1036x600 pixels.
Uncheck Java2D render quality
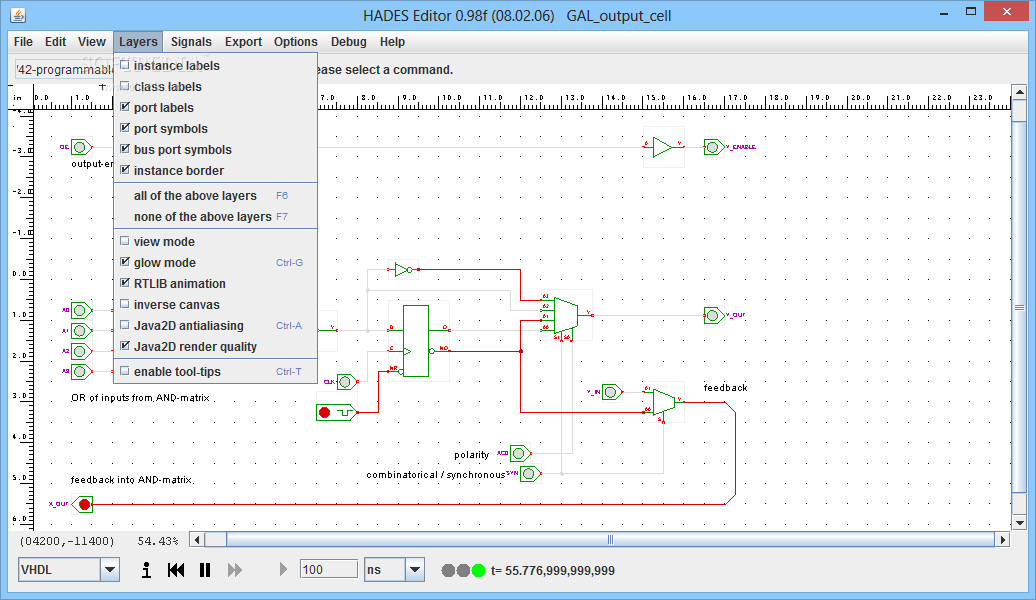(215, 347)
